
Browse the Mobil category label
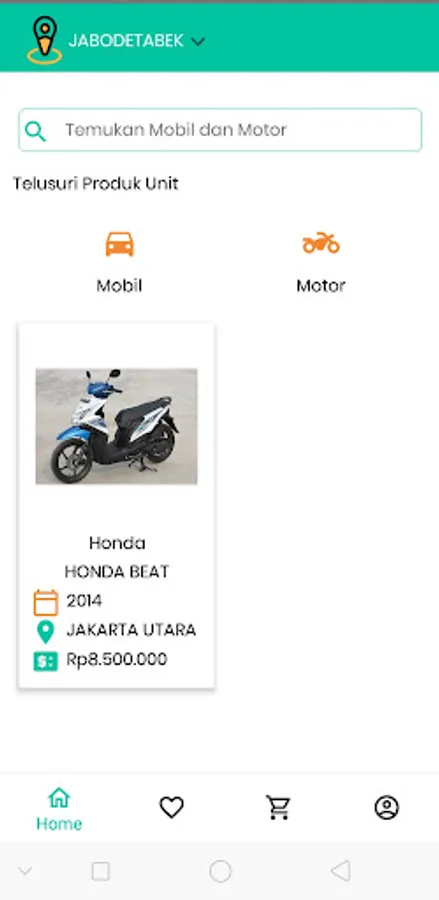point(119,285)
